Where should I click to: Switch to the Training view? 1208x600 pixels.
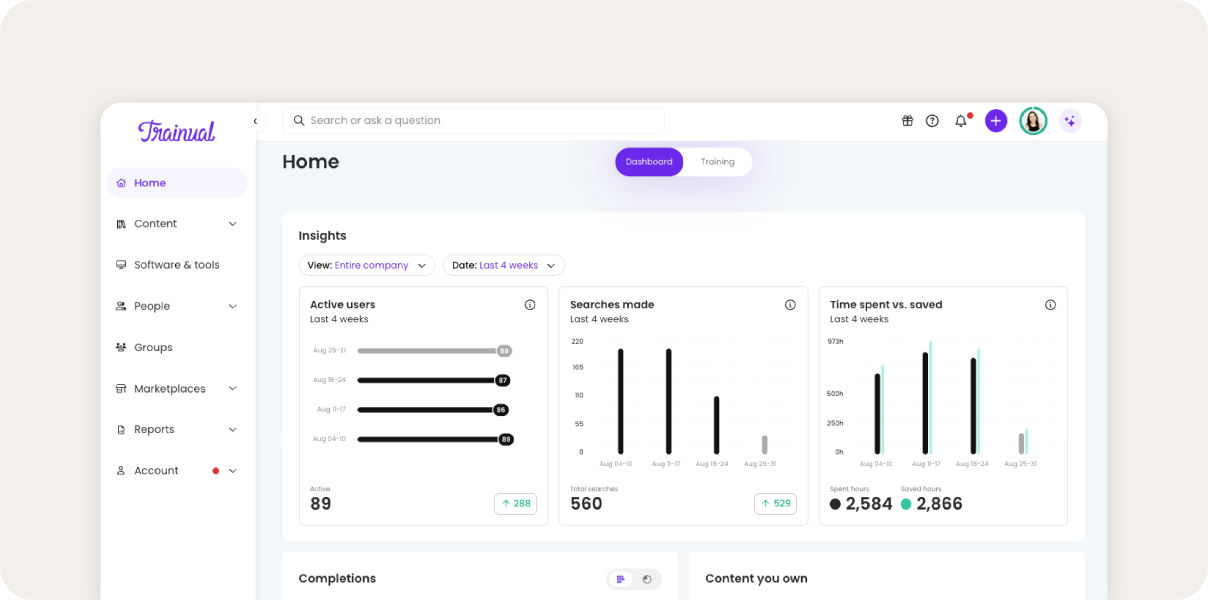717,162
